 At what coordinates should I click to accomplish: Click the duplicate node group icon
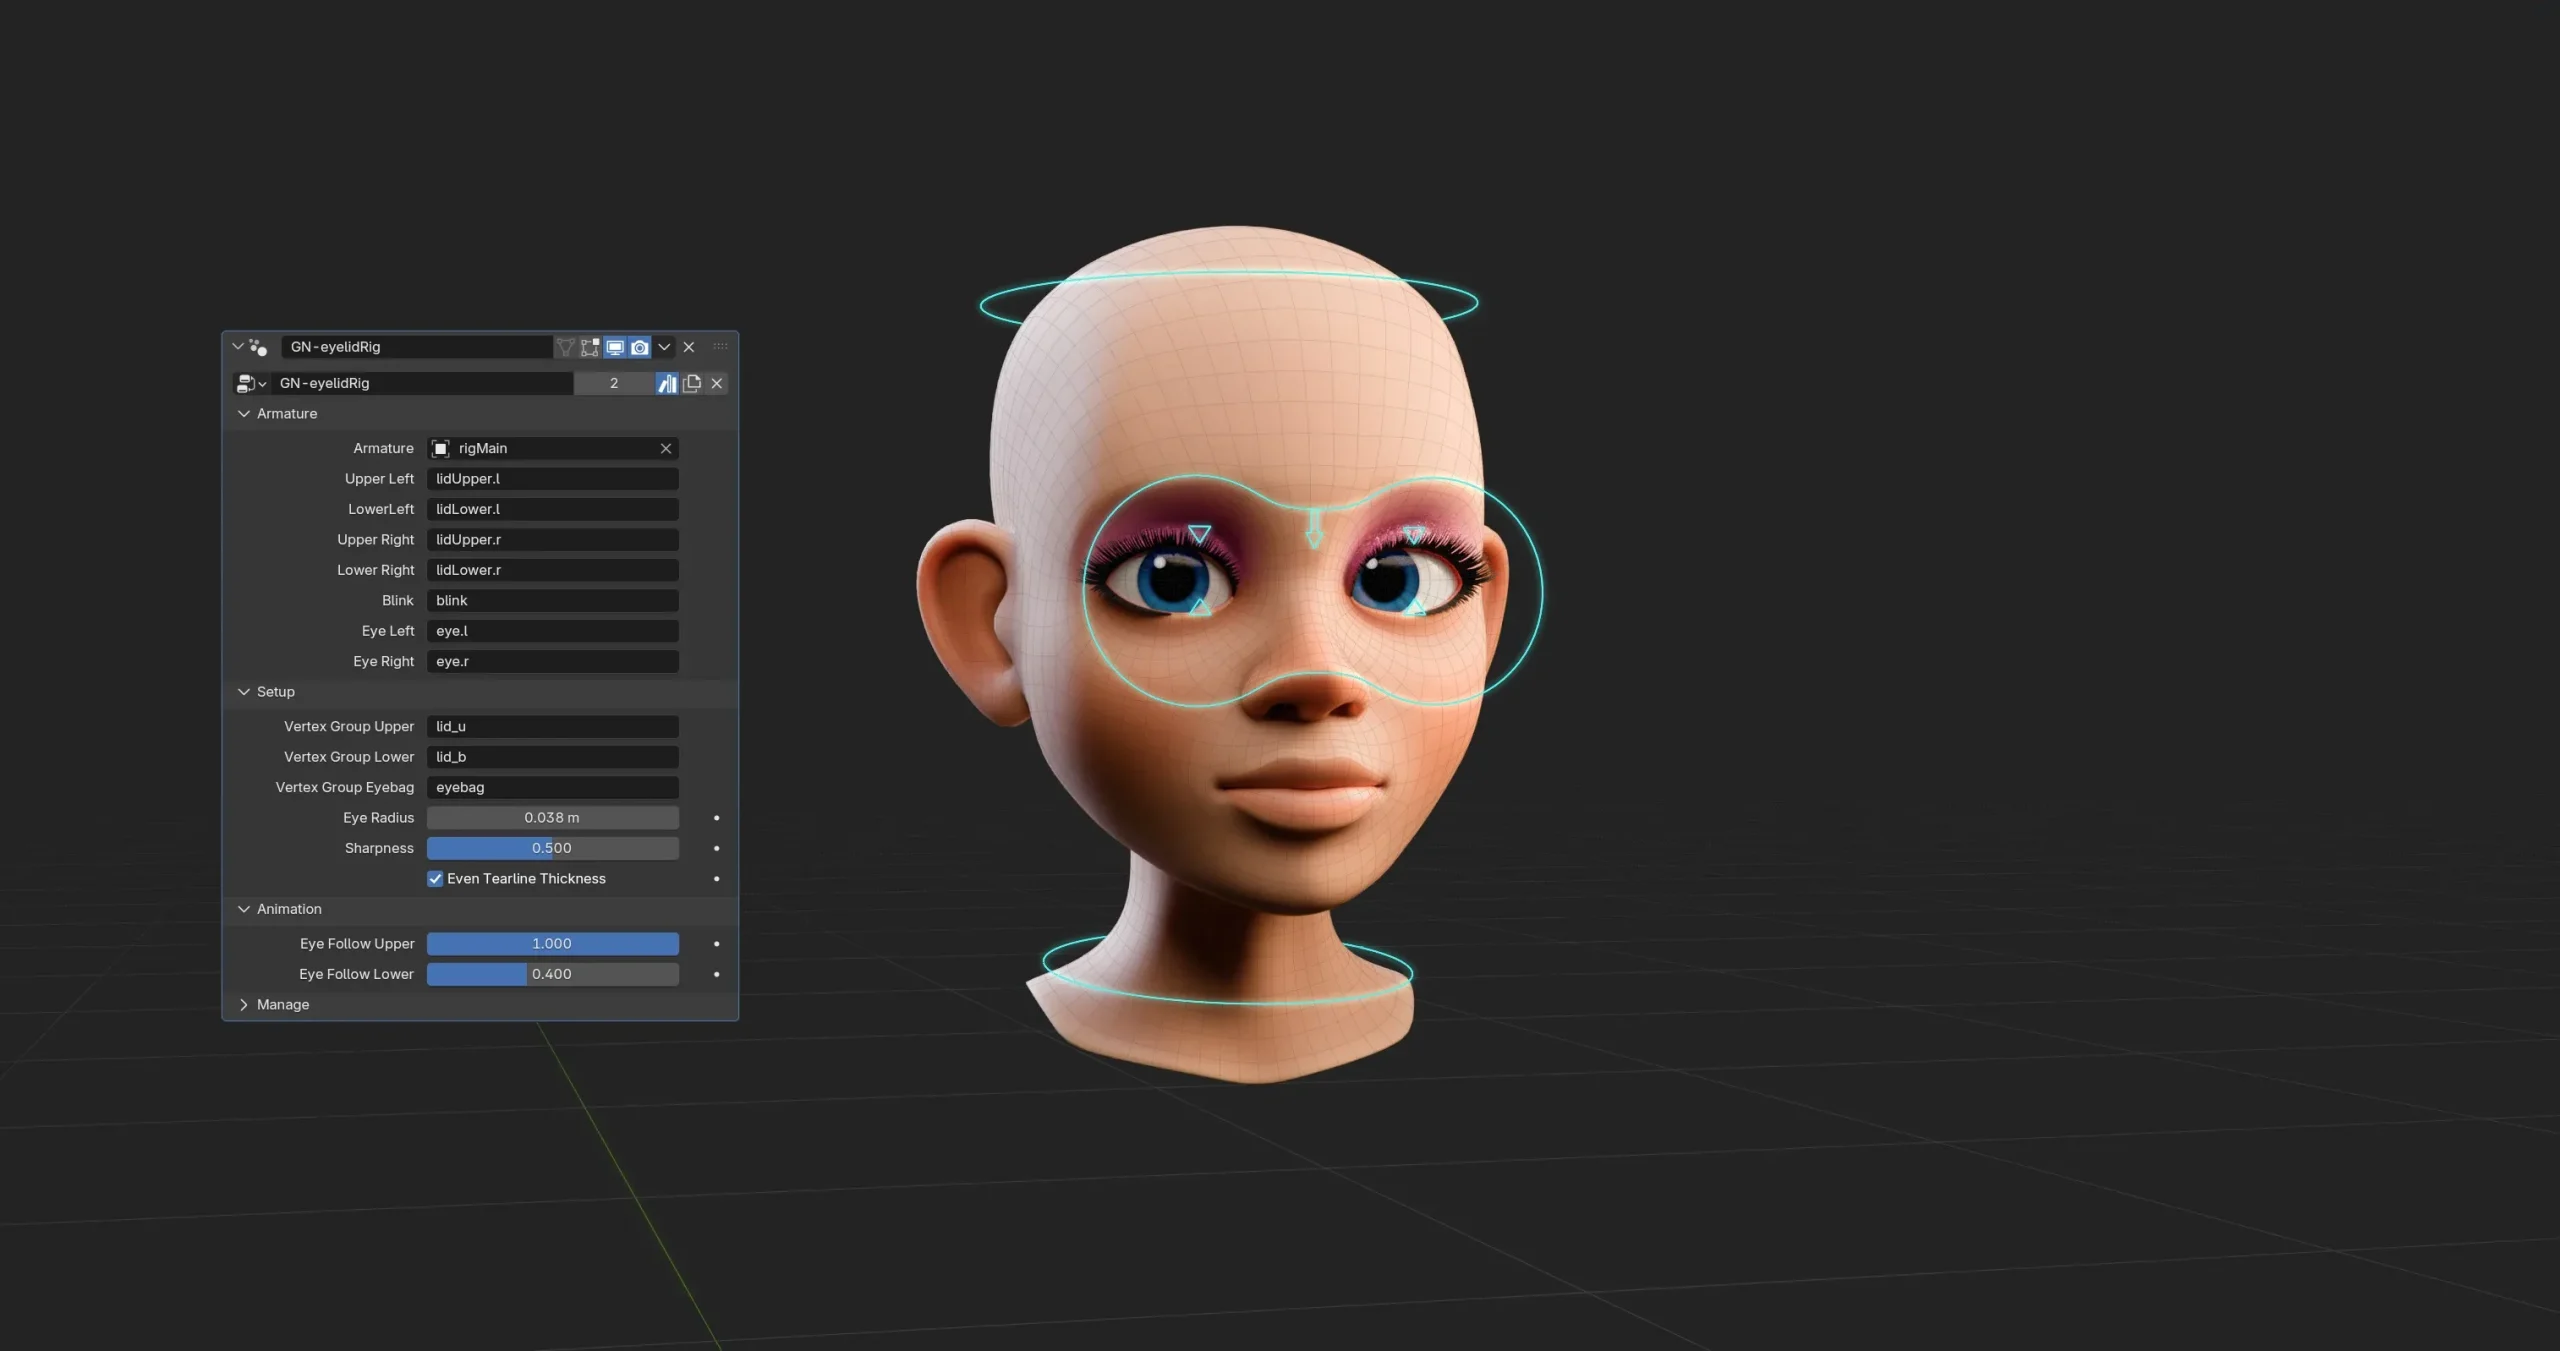[690, 383]
